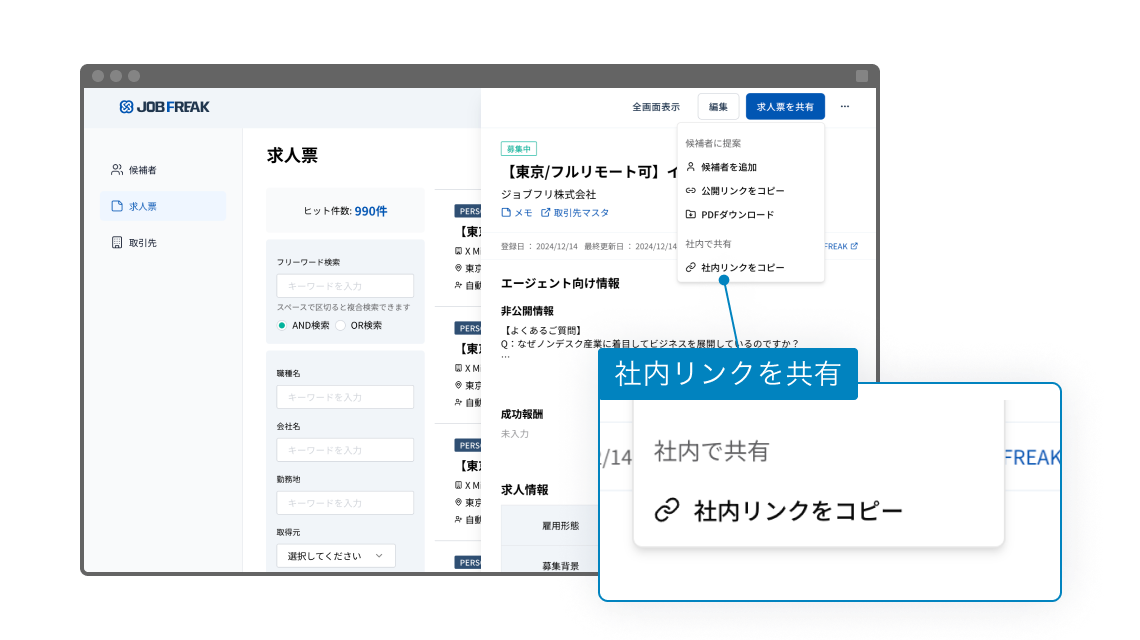Click the three-dot more options icon

844,106
